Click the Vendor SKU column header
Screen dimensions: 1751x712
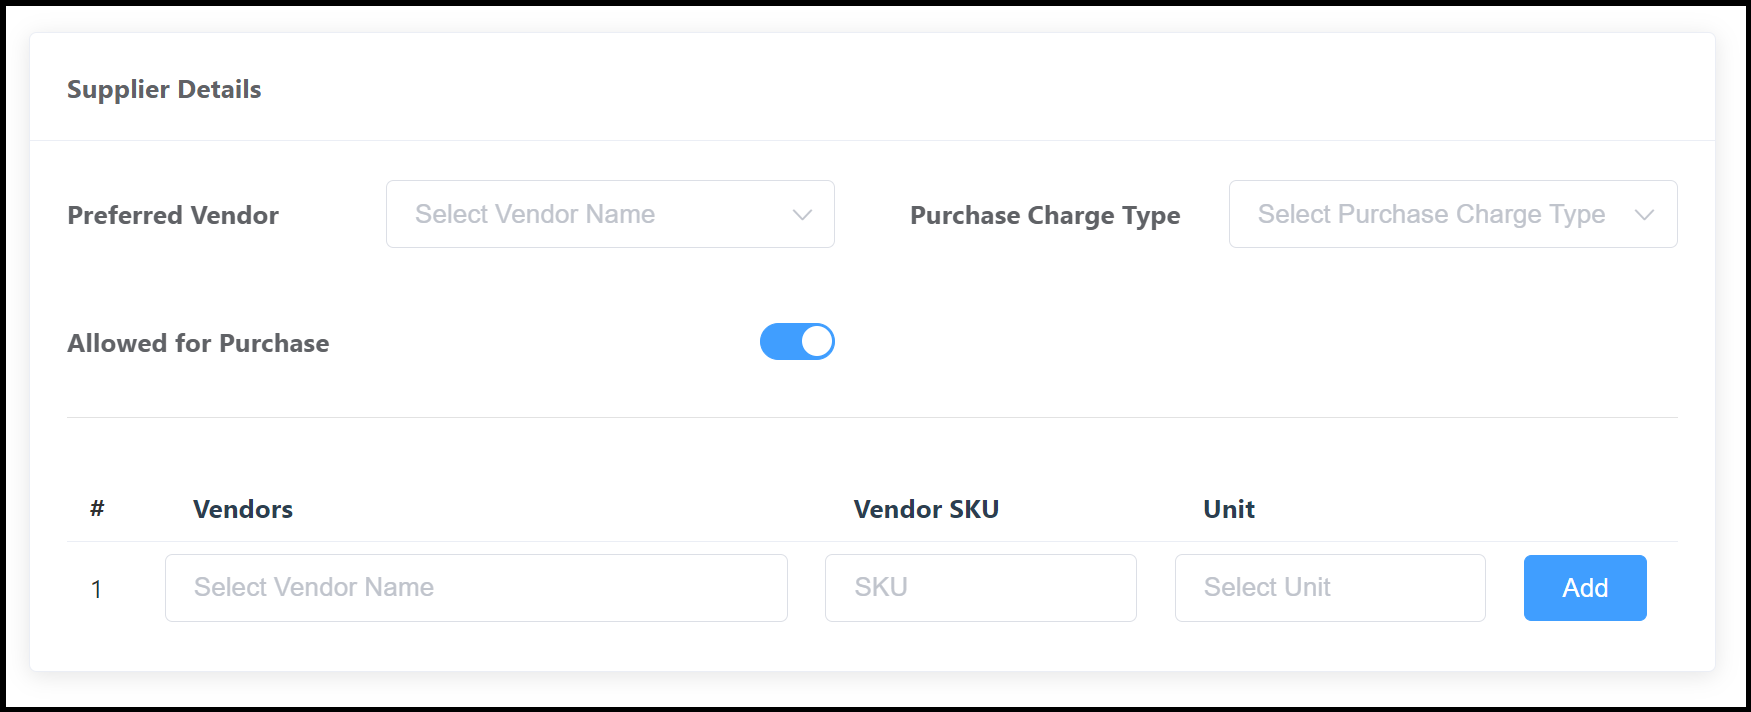click(x=925, y=509)
